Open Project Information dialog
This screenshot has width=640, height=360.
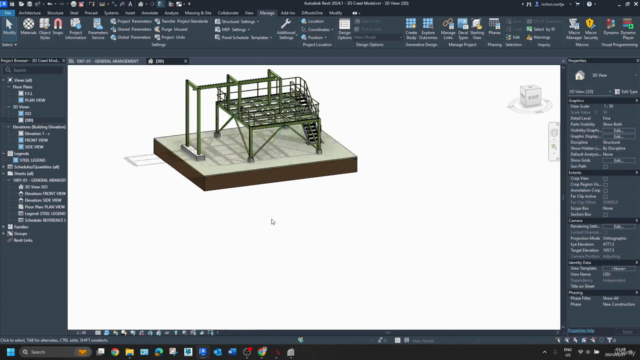[x=76, y=28]
